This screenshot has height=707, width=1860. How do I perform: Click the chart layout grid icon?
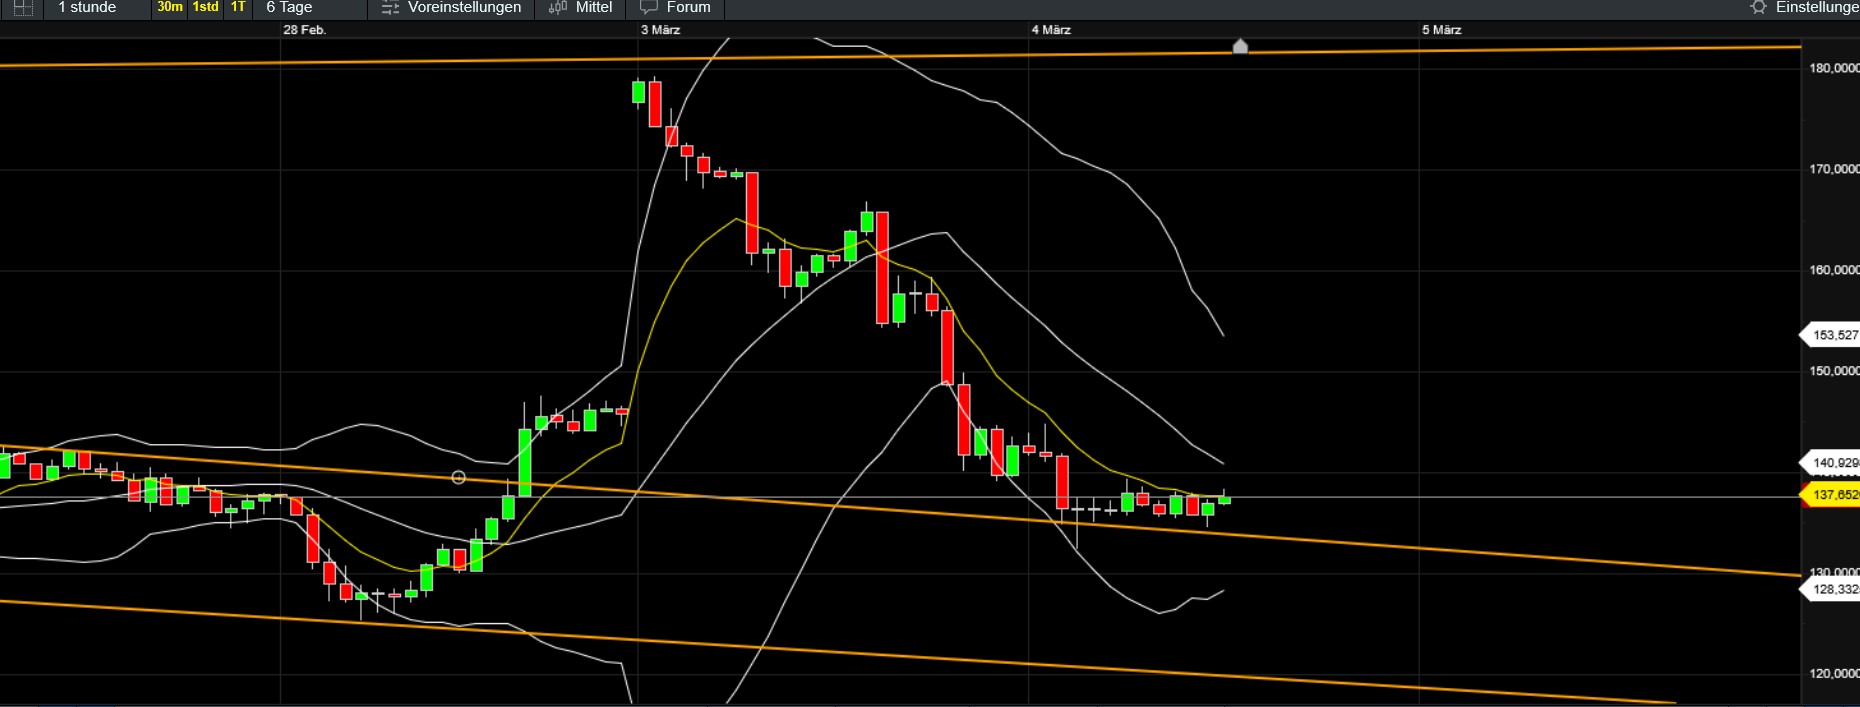23,8
